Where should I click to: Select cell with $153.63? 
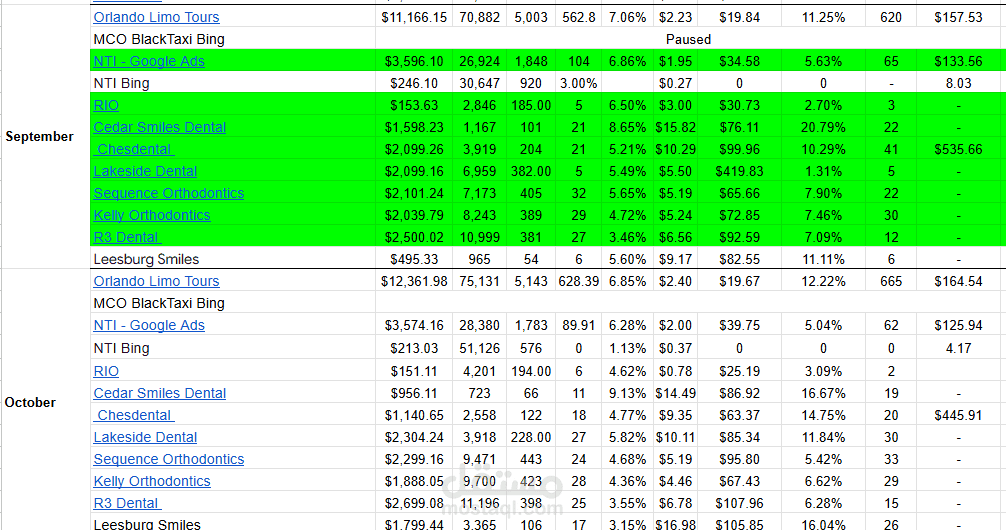pyautogui.click(x=414, y=105)
